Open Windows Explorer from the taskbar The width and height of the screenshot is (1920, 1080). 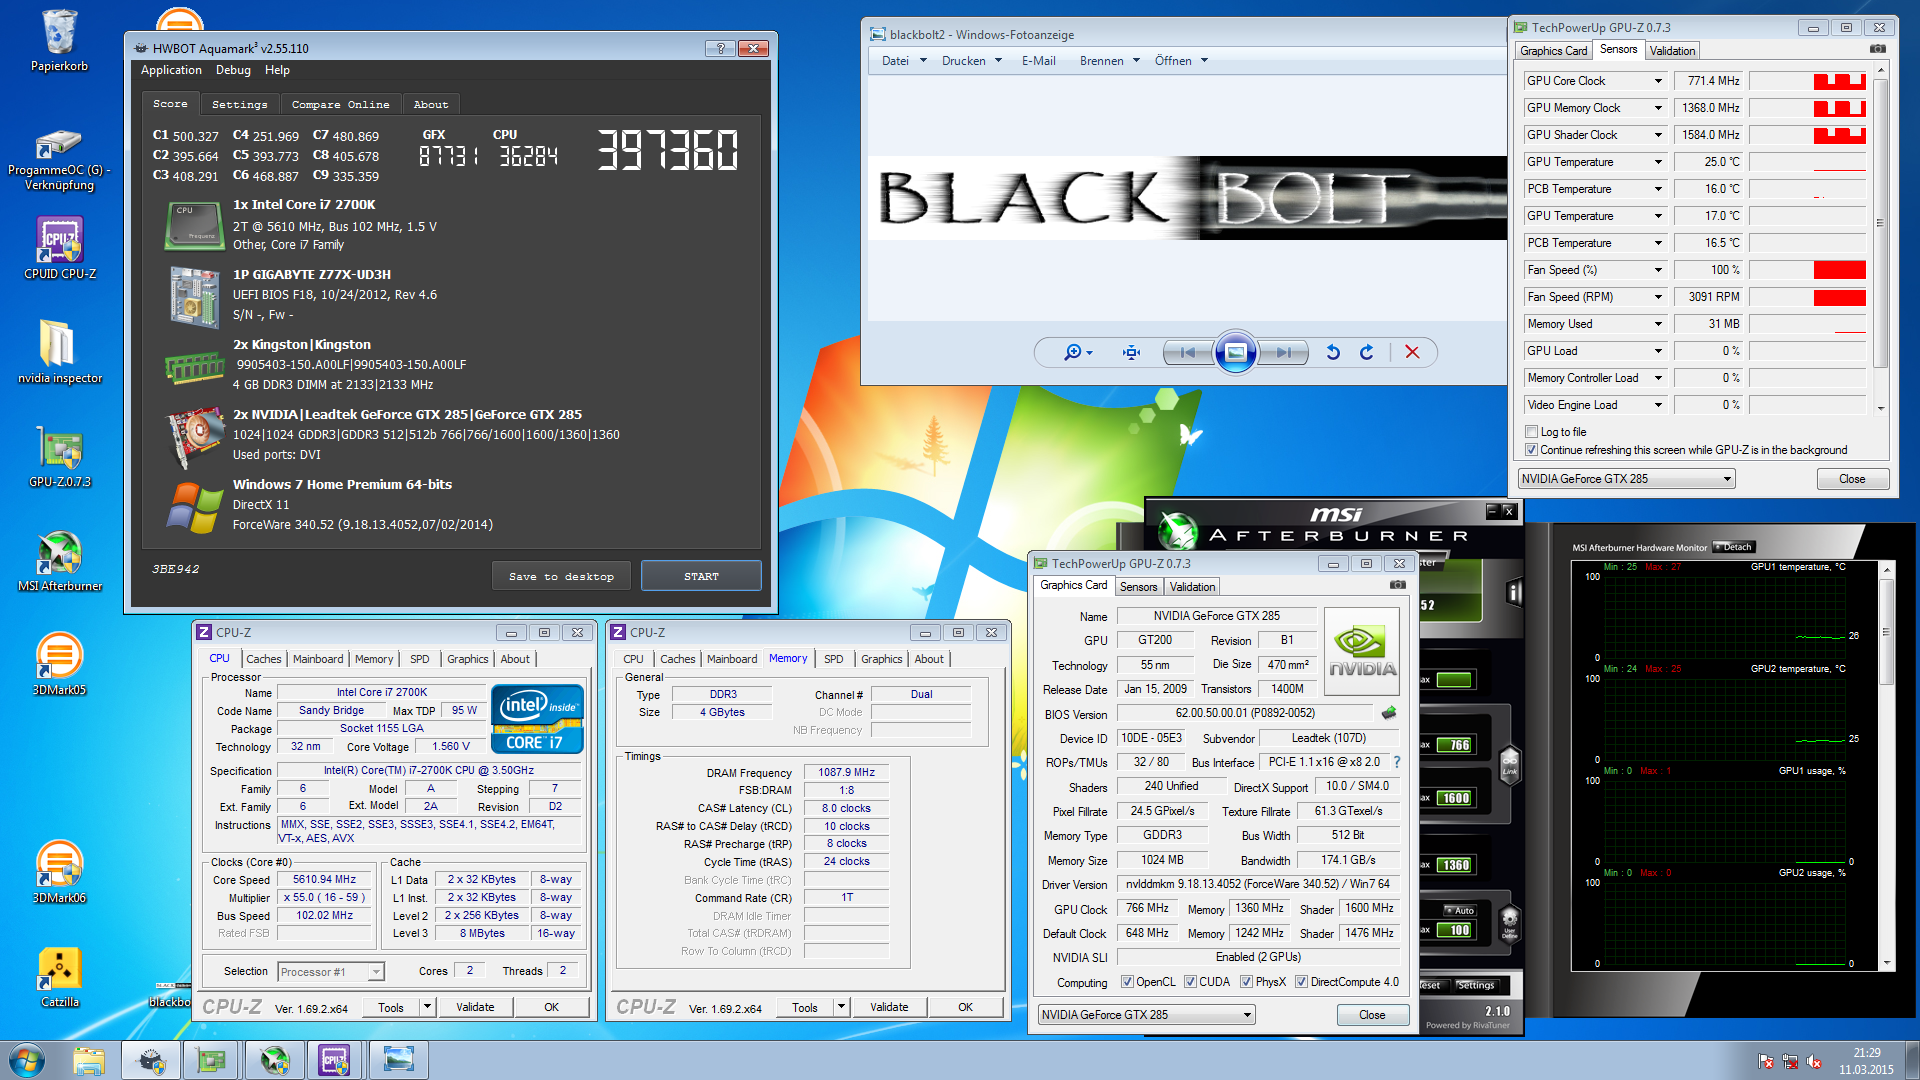pos(89,1060)
